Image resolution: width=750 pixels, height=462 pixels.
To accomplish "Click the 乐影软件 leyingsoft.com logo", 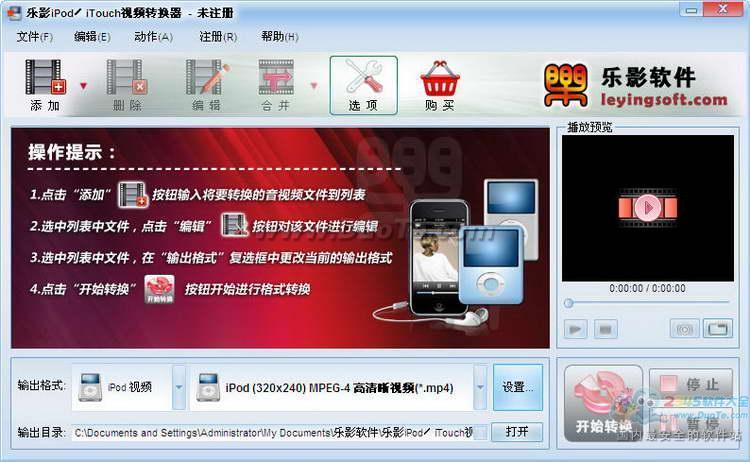I will pyautogui.click(x=635, y=86).
